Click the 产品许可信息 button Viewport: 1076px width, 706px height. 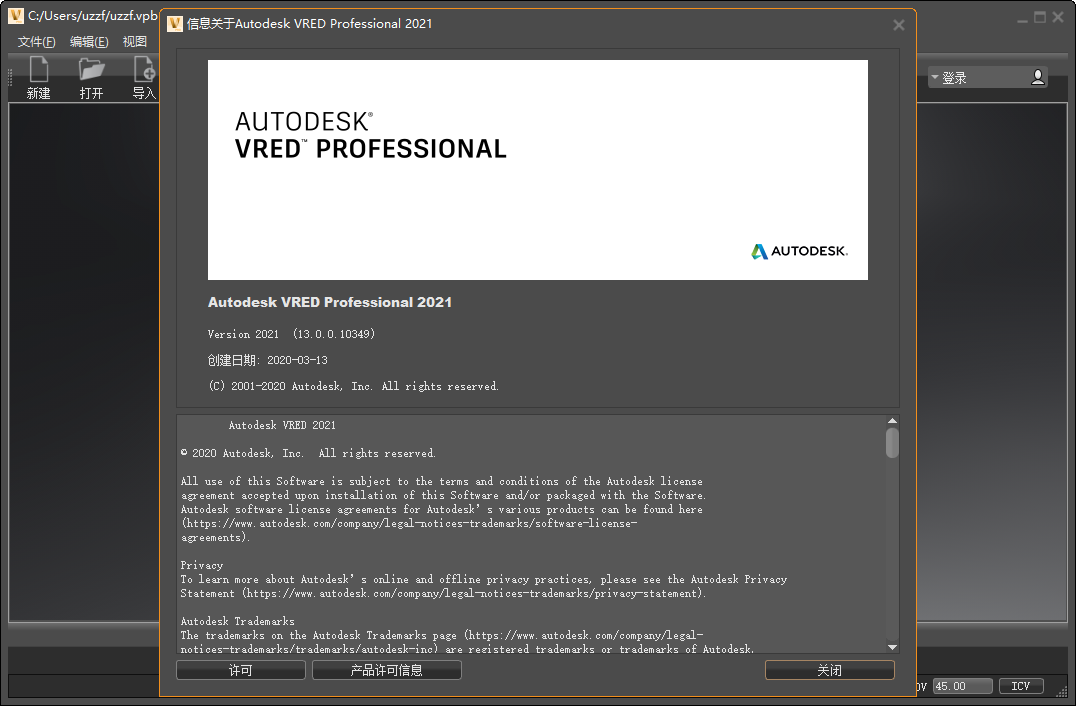tap(386, 669)
